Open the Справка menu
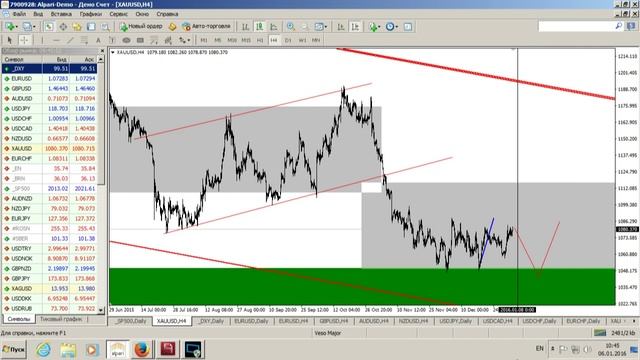 click(167, 14)
